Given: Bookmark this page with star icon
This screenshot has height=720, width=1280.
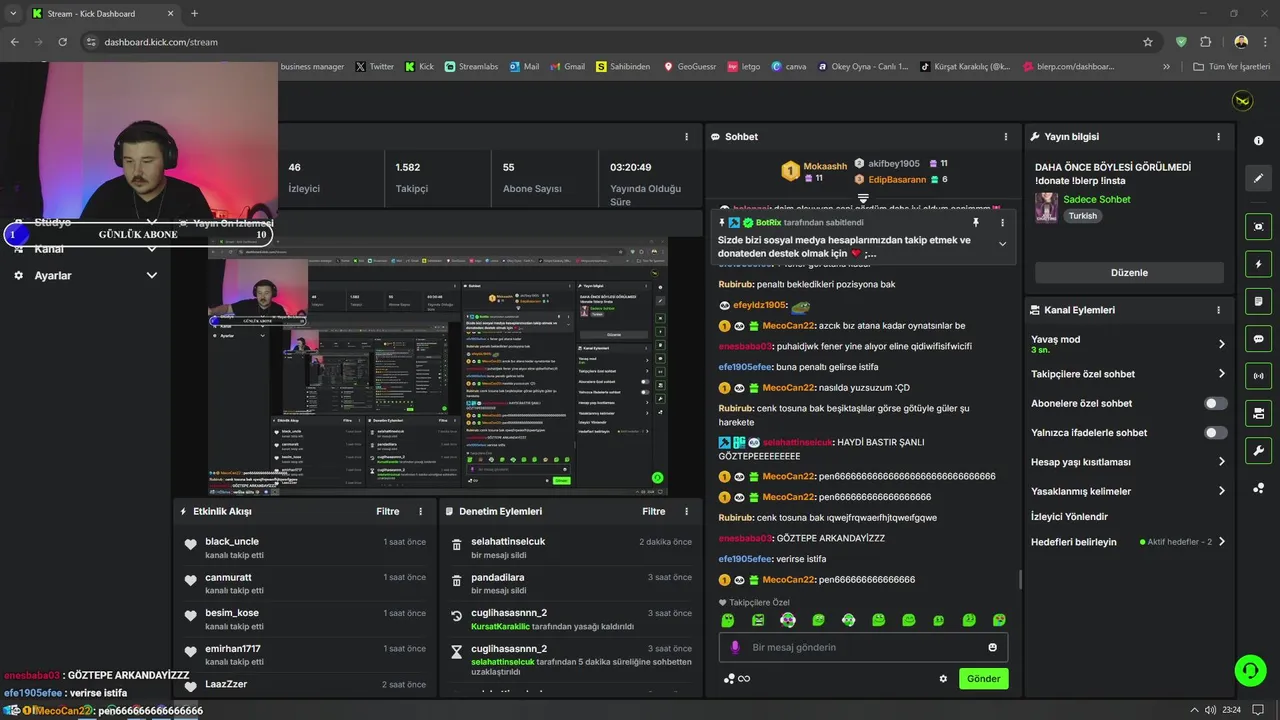Looking at the screenshot, I should pos(1148,42).
